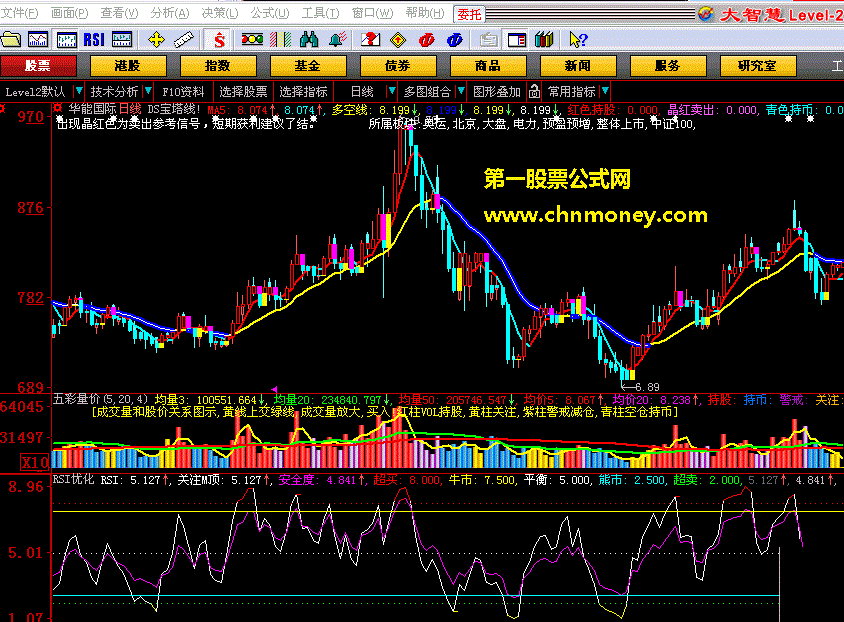This screenshot has width=844, height=622.
Task: Click the red dollar sign toolbar icon
Action: pyautogui.click(x=219, y=40)
